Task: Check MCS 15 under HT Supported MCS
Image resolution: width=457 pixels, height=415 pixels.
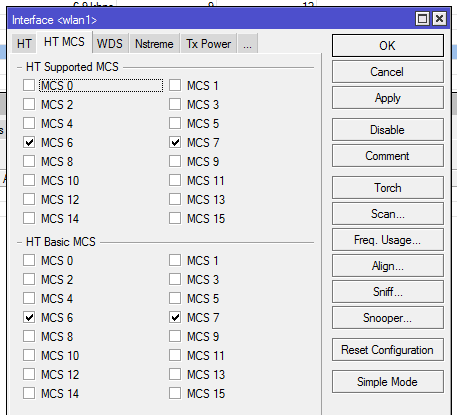Action: [x=175, y=218]
